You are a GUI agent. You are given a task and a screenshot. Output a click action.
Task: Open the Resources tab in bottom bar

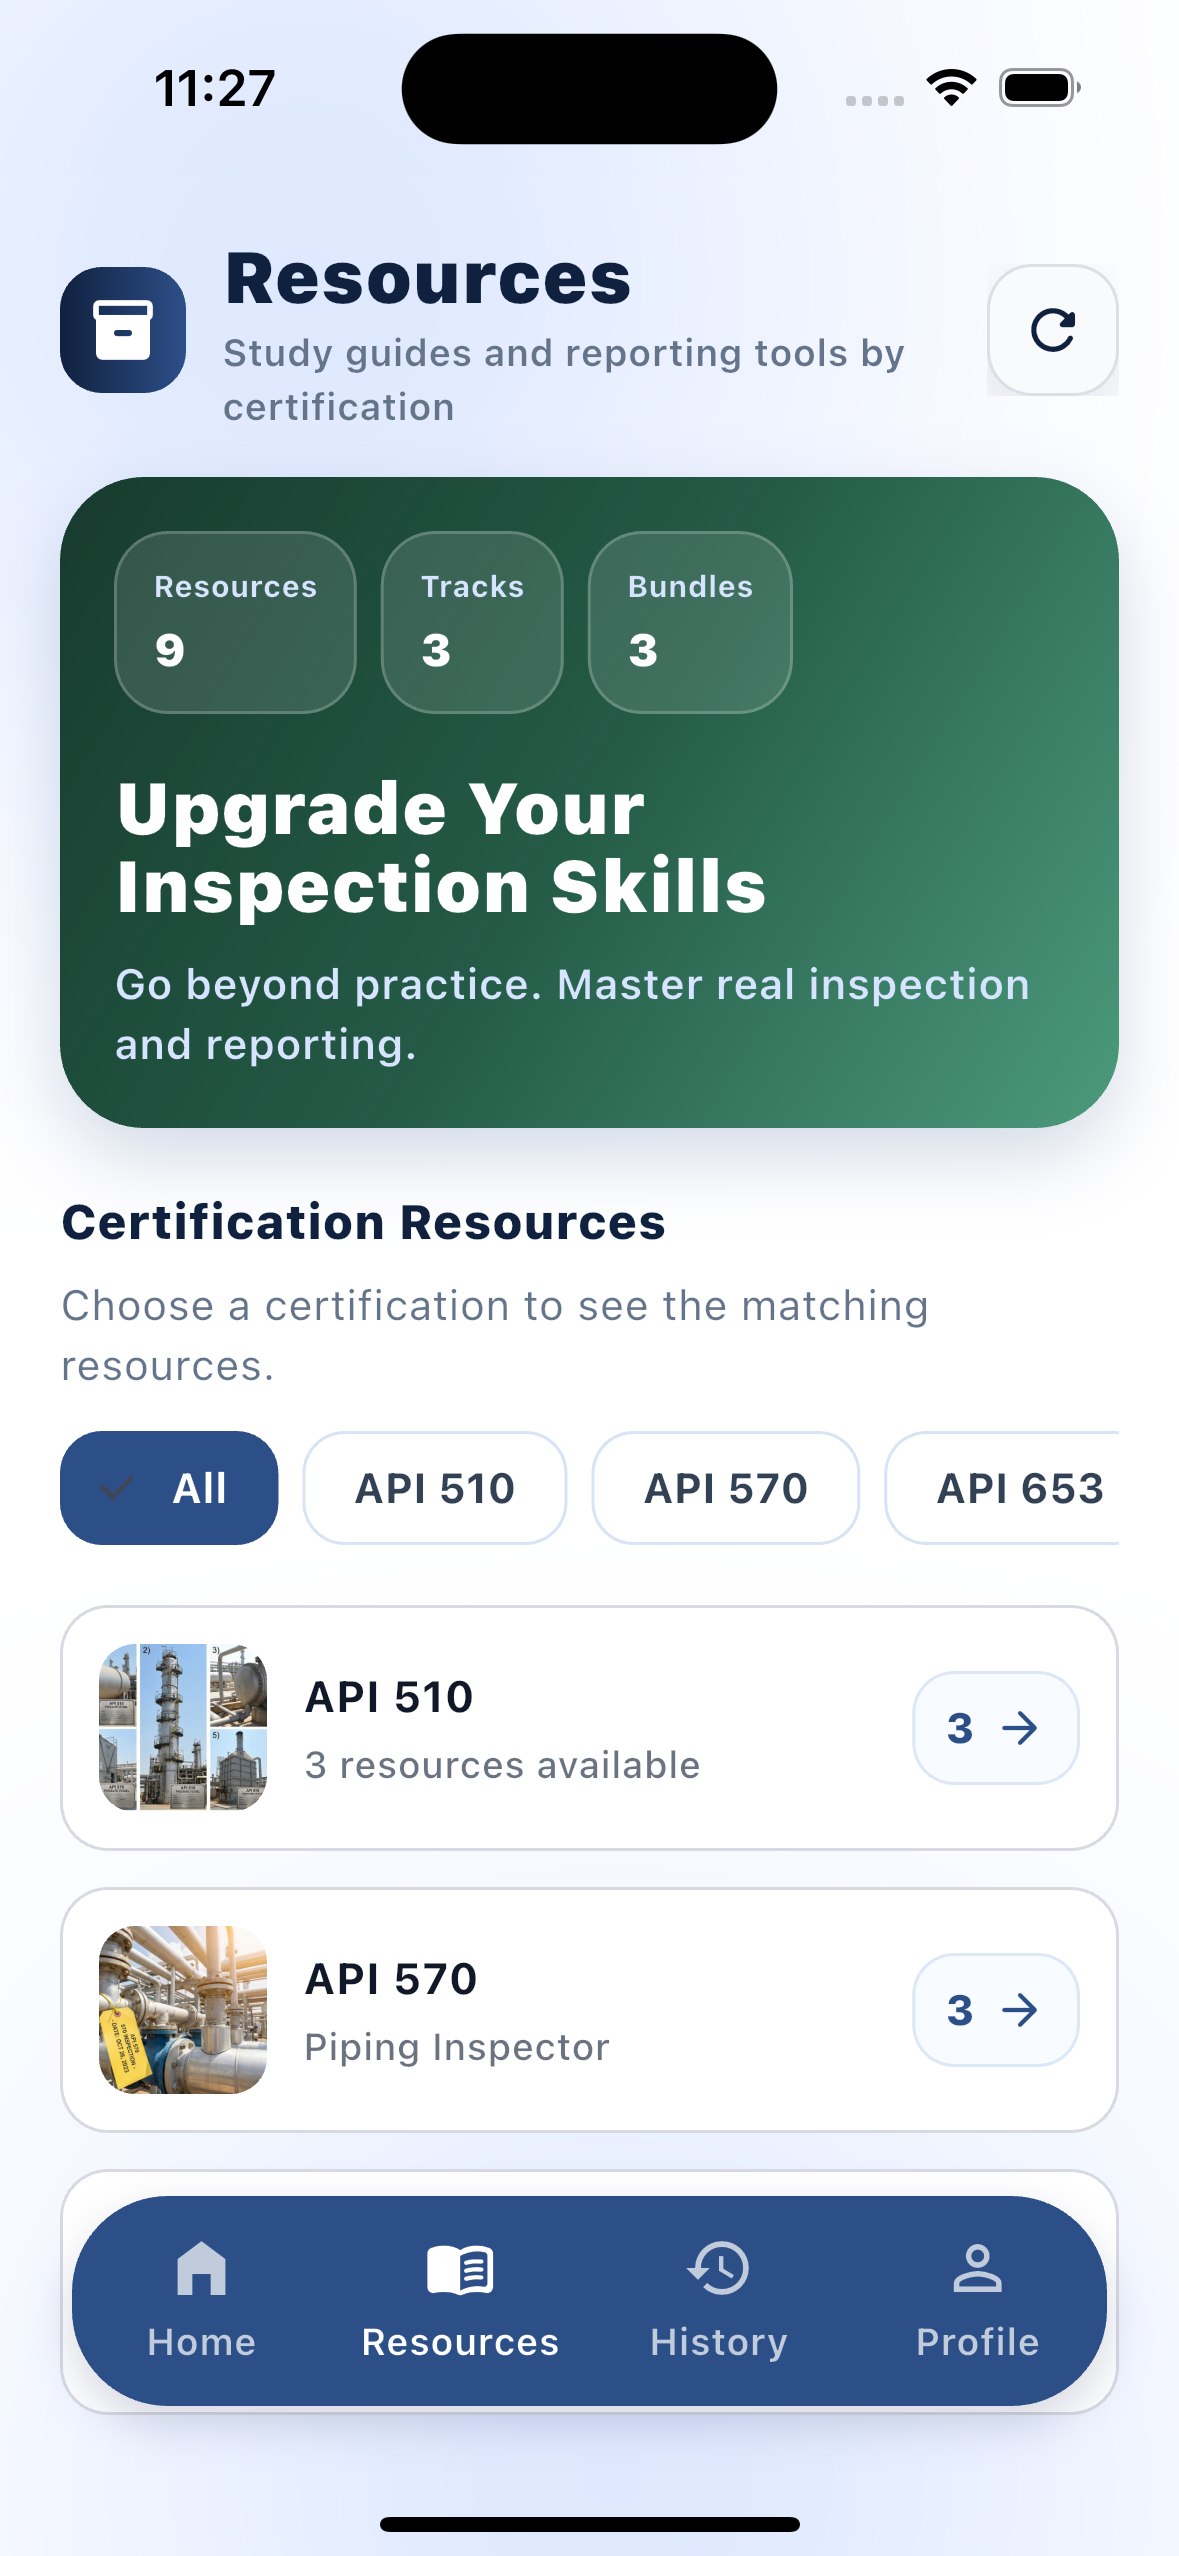(460, 2300)
